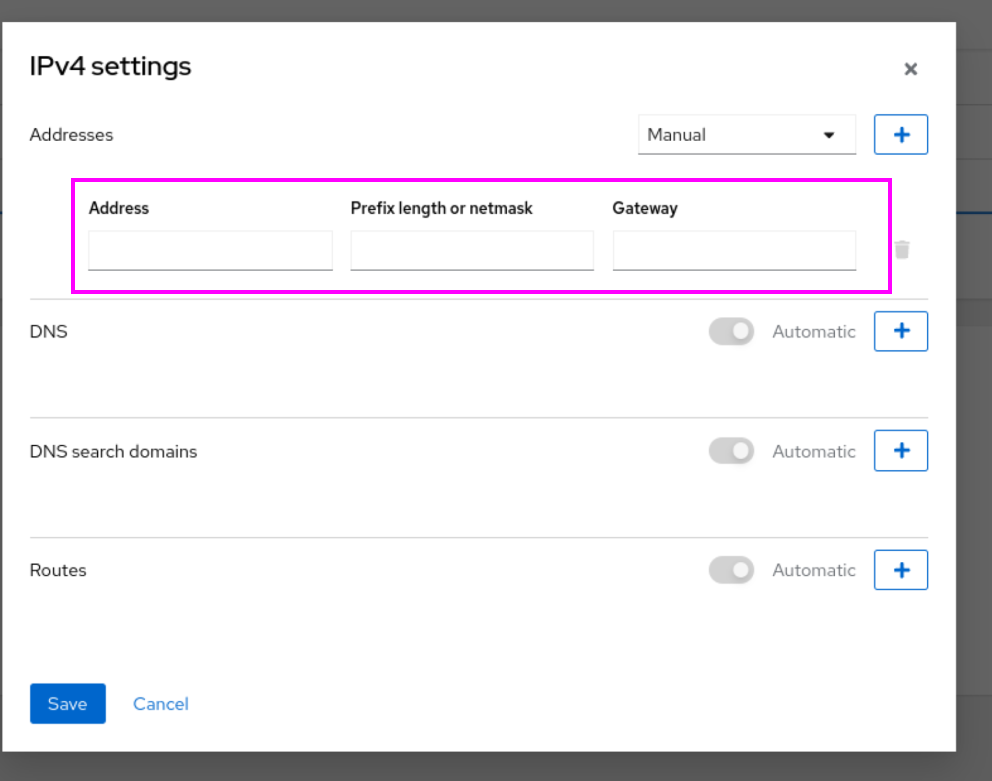This screenshot has height=781, width=992.
Task: Focus the Prefix length or netmask field
Action: pyautogui.click(x=472, y=251)
